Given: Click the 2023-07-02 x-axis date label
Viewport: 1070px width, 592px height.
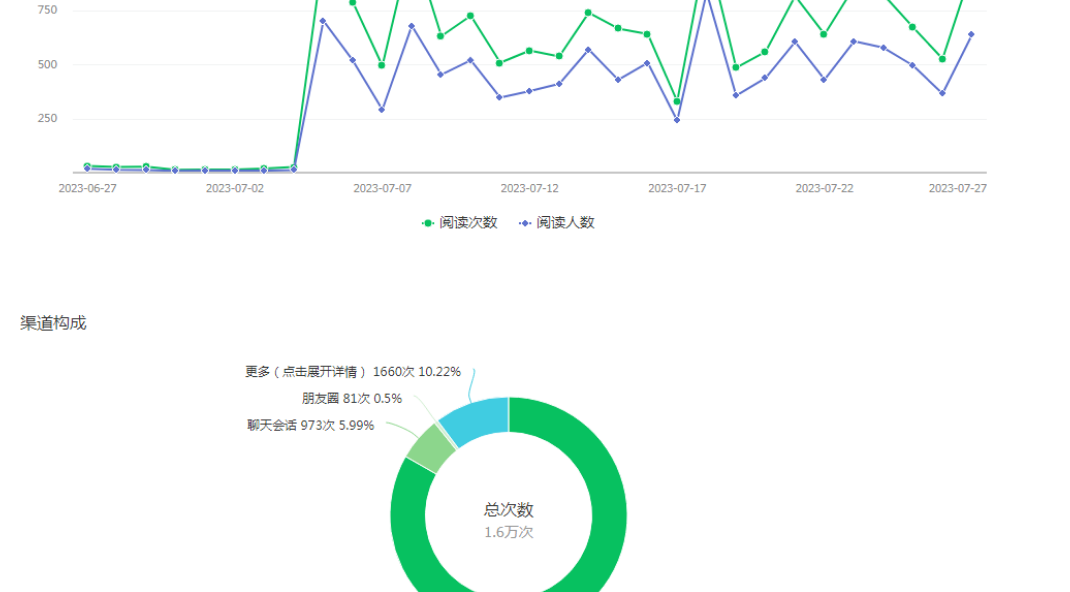Looking at the screenshot, I should point(235,188).
